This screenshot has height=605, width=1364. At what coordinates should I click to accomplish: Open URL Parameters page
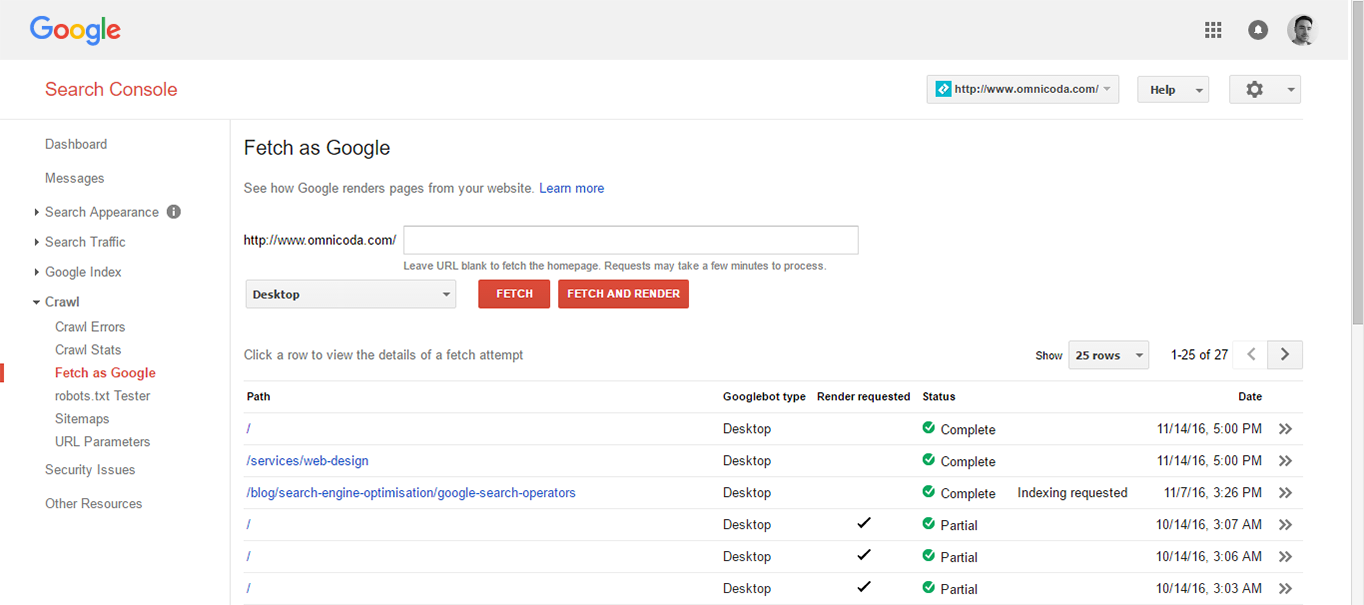click(102, 442)
